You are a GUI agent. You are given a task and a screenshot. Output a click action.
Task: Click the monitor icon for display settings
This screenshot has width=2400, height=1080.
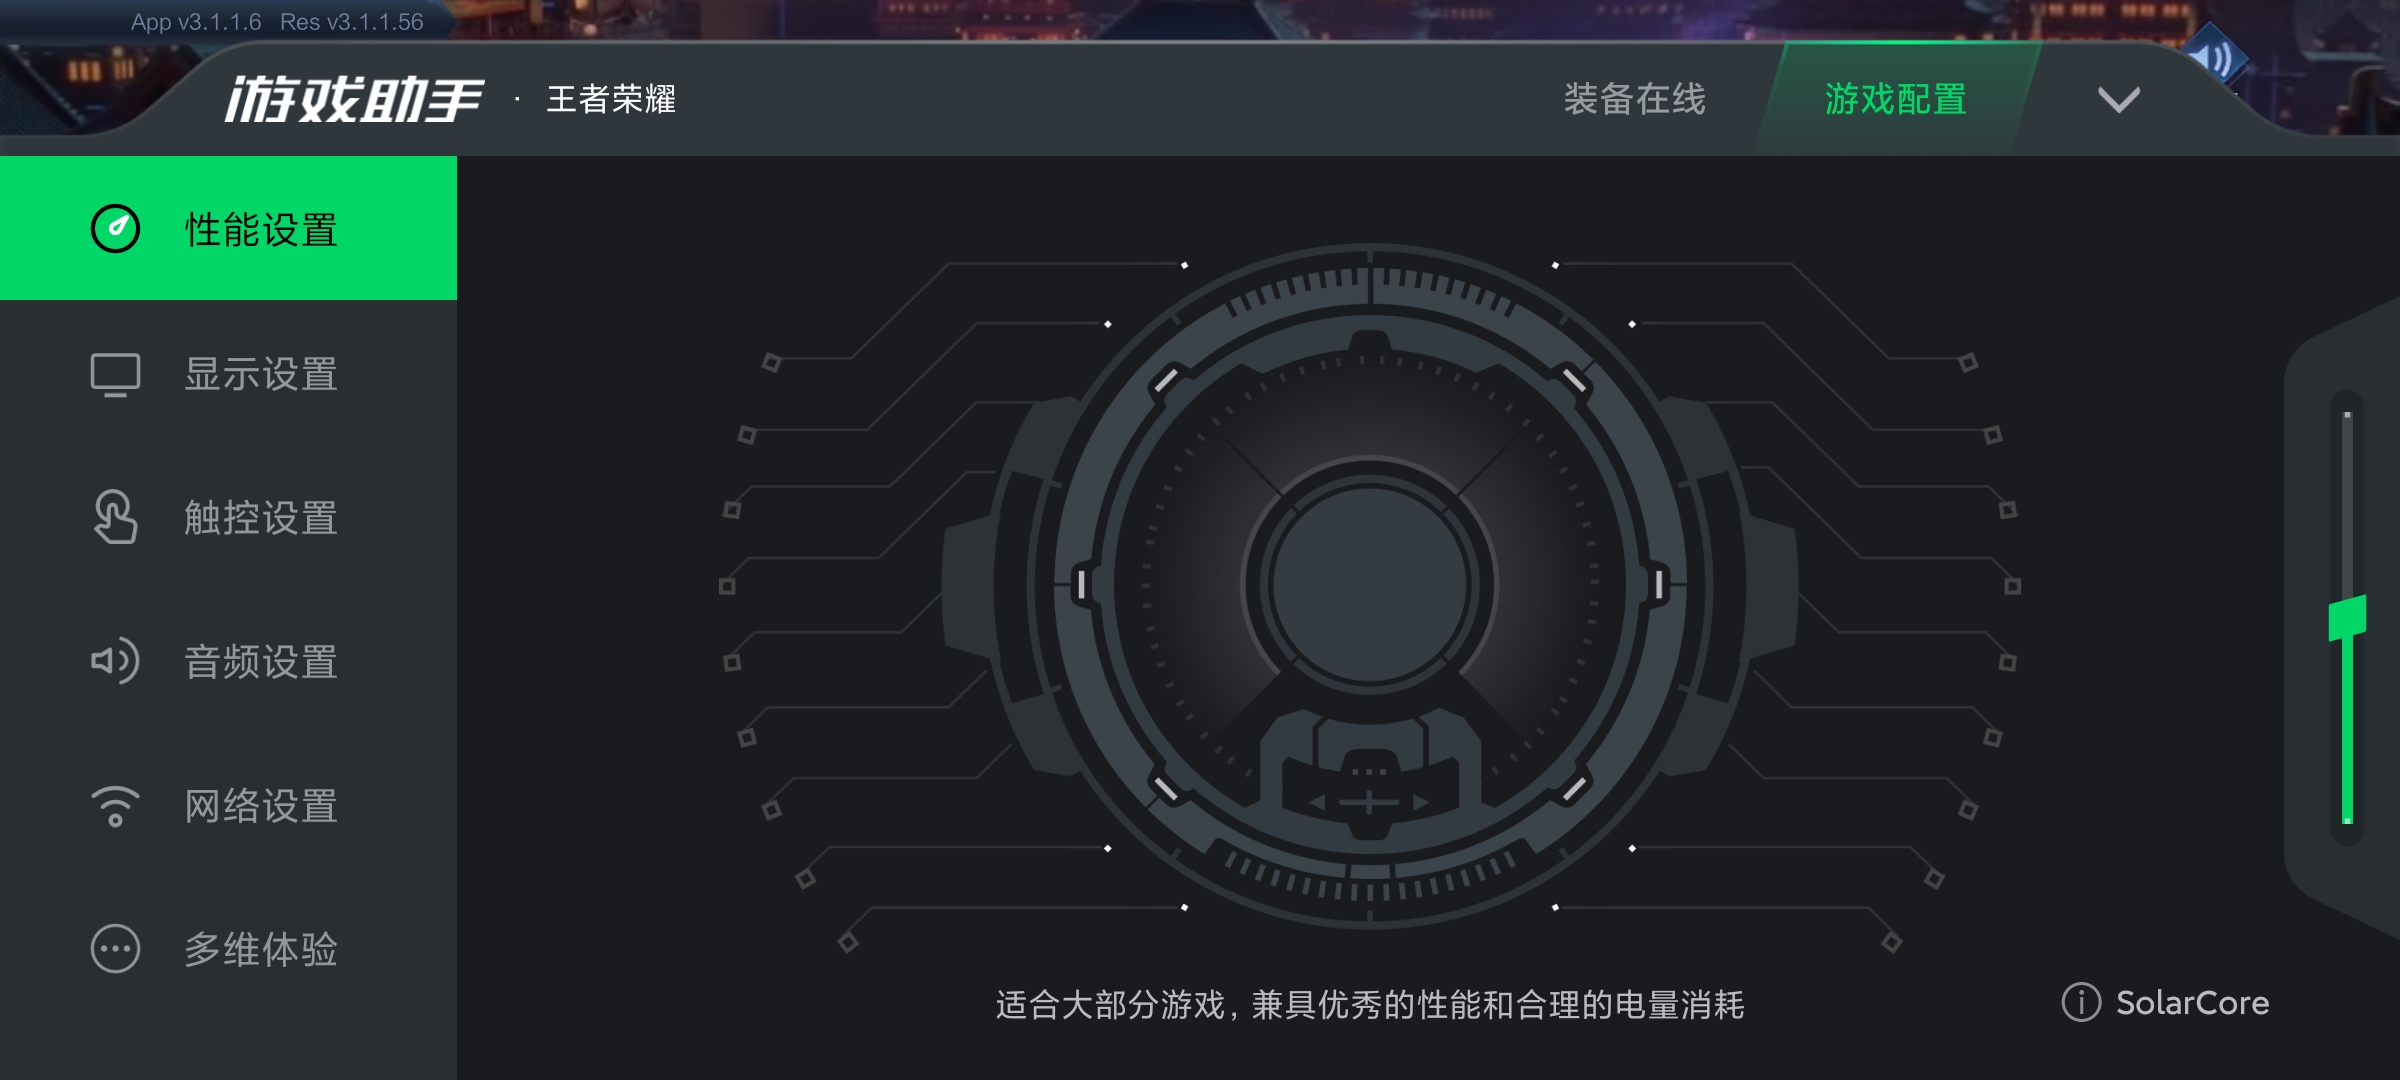coord(115,374)
